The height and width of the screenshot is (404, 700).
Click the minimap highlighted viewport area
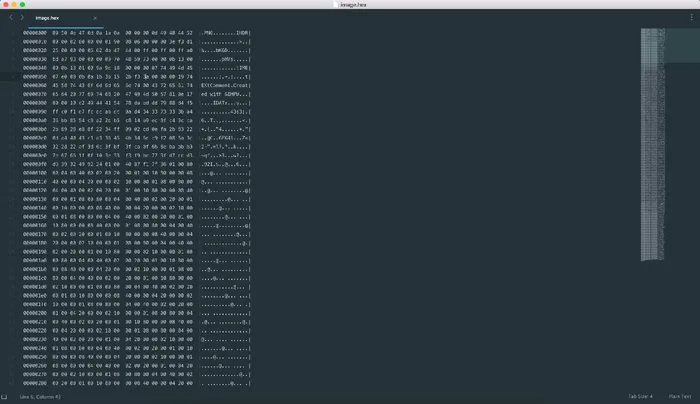(670, 46)
